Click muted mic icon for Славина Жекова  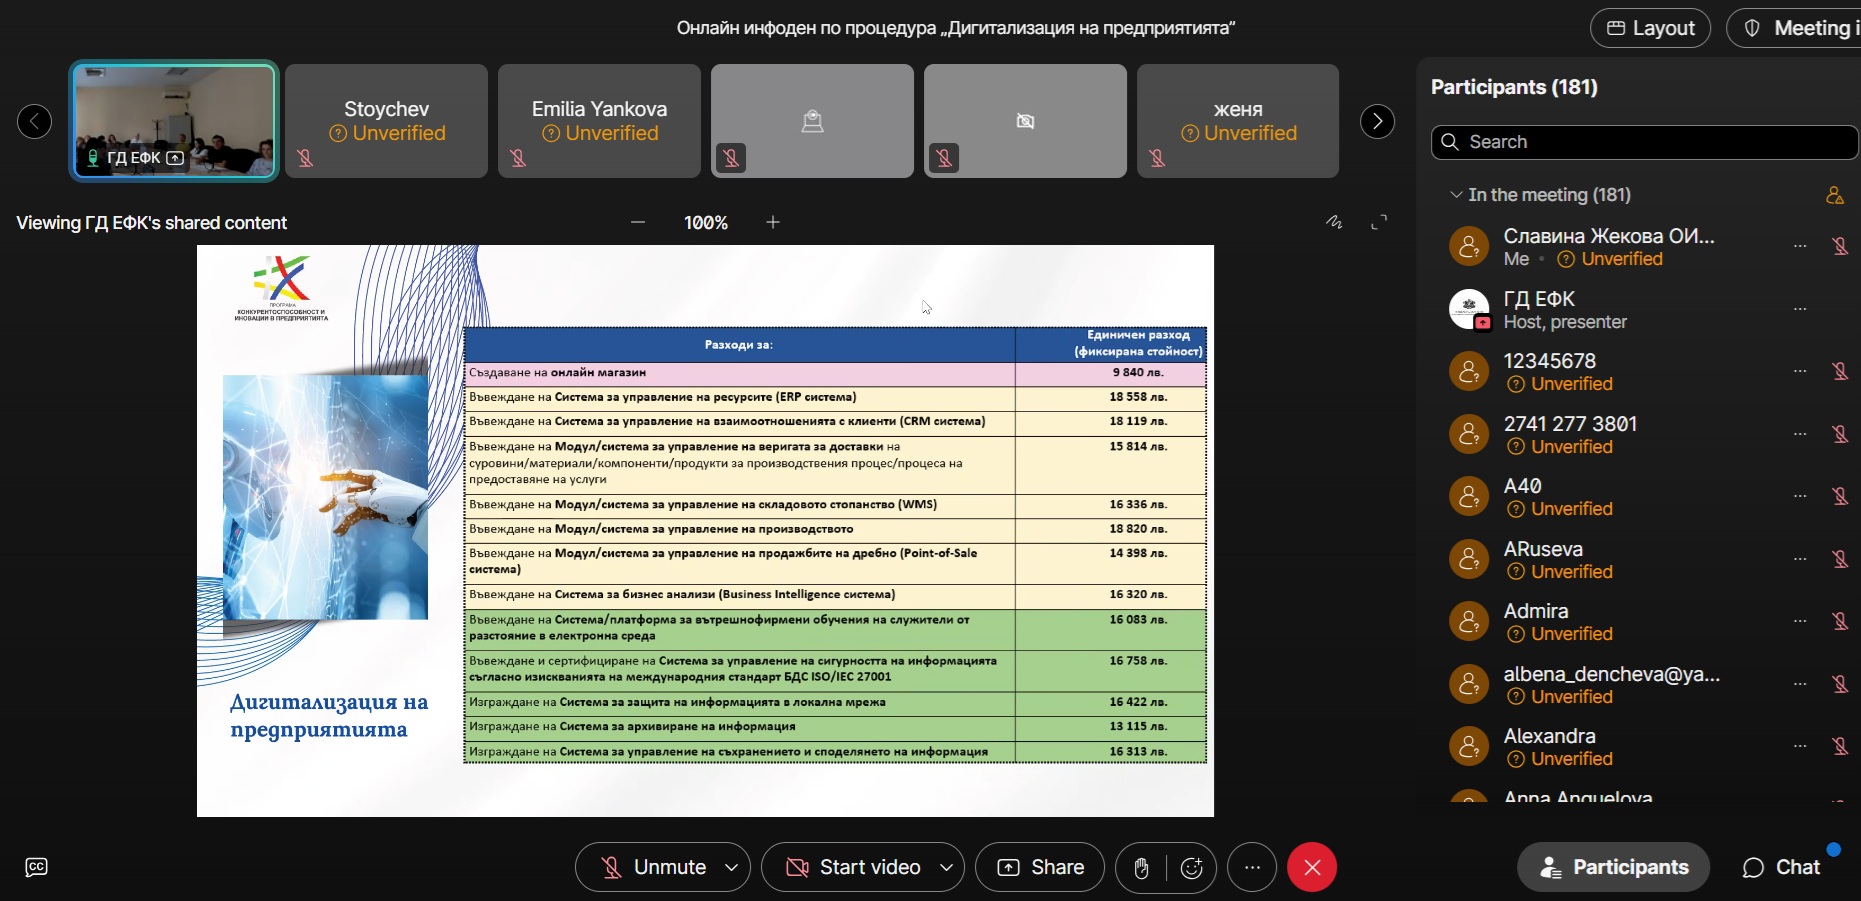tap(1840, 246)
